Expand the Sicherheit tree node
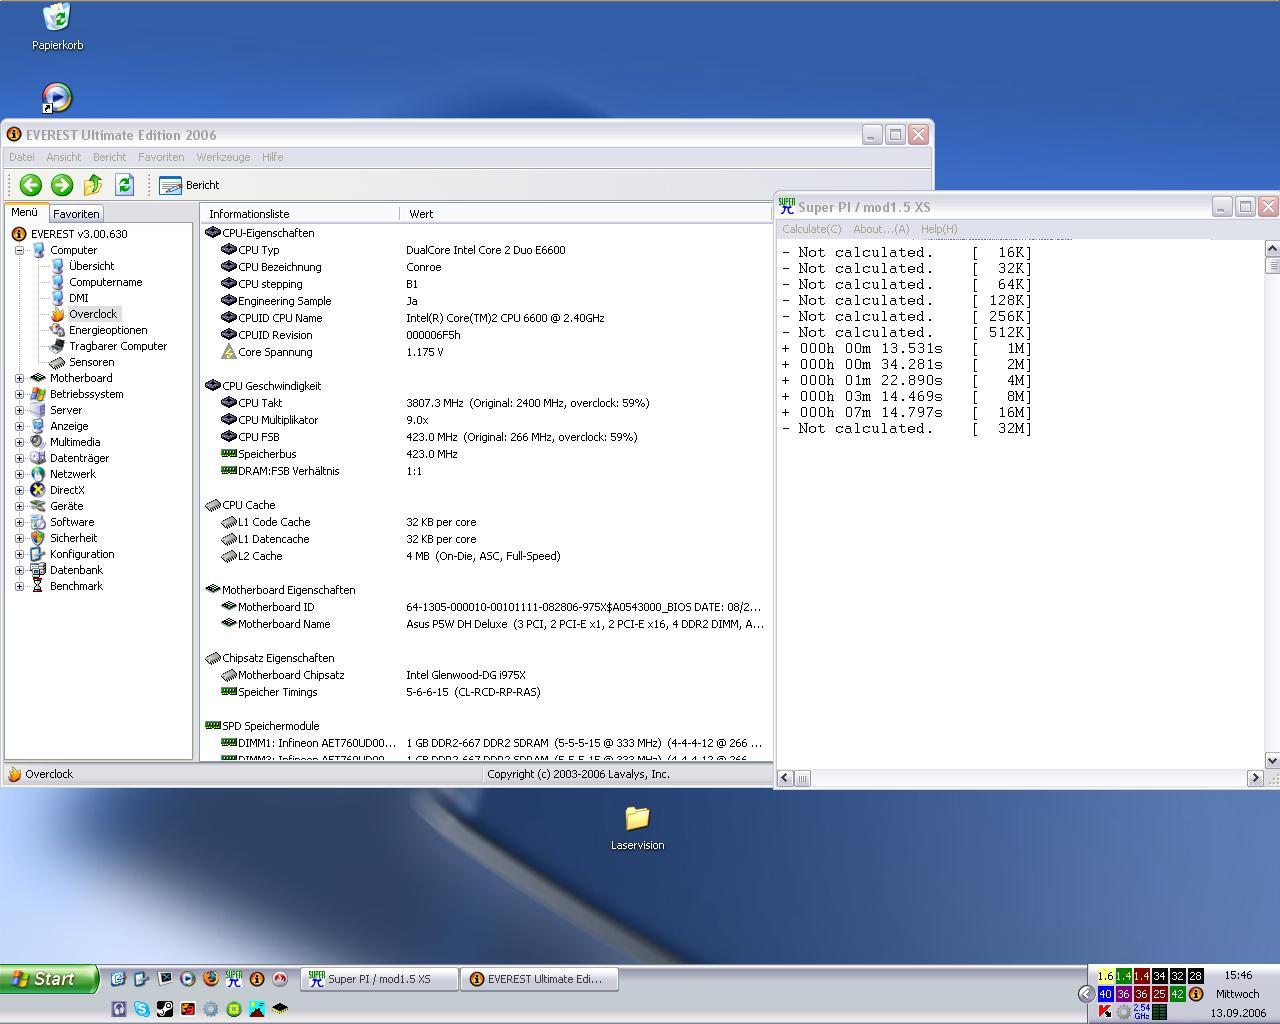 pos(19,538)
